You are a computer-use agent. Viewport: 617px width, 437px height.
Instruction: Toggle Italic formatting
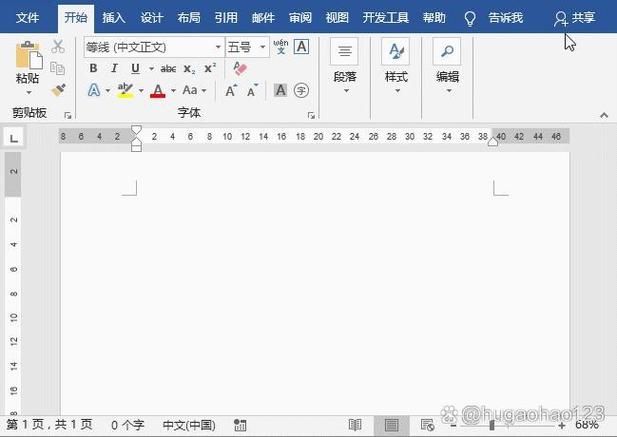[x=114, y=68]
